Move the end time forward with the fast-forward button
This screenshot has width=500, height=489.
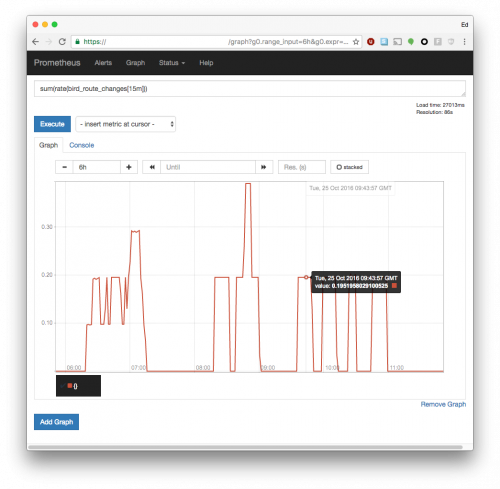264,167
